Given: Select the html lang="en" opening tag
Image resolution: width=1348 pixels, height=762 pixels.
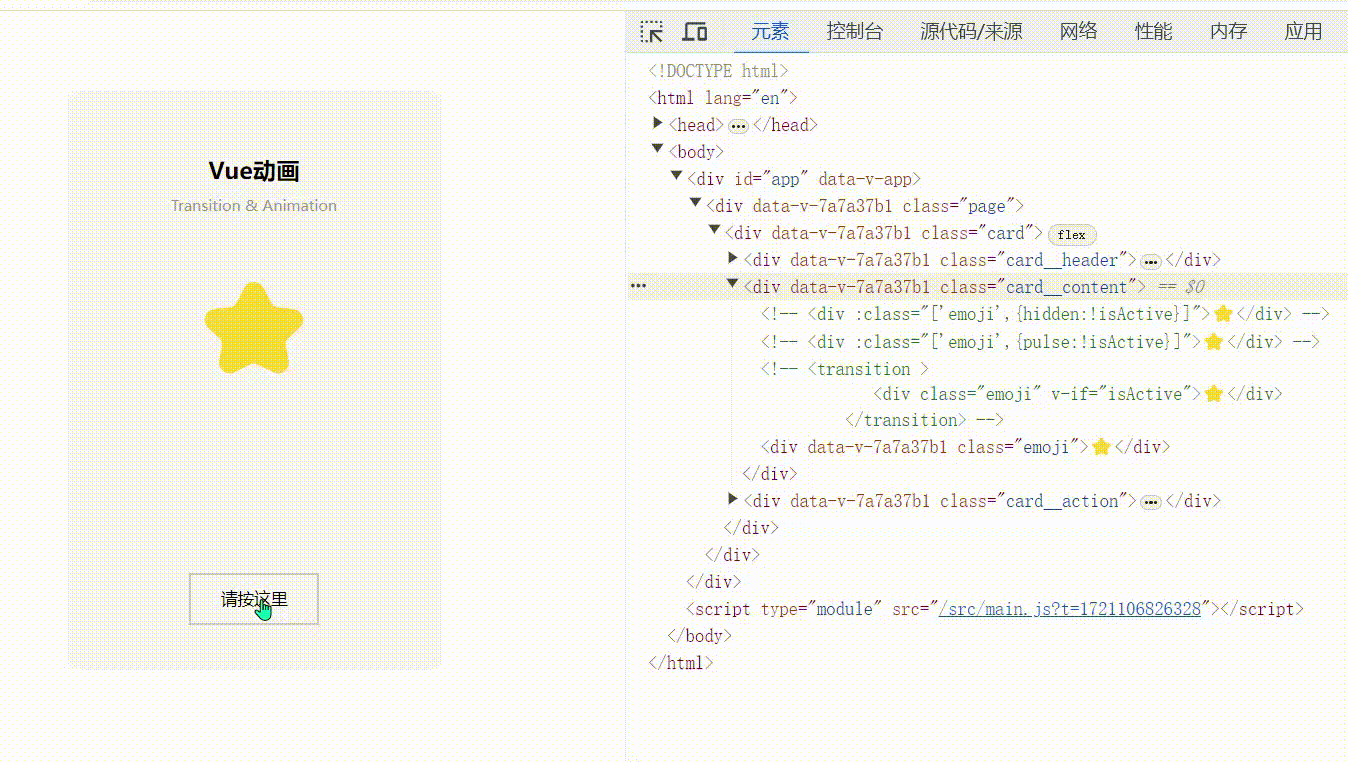Looking at the screenshot, I should pyautogui.click(x=723, y=98).
